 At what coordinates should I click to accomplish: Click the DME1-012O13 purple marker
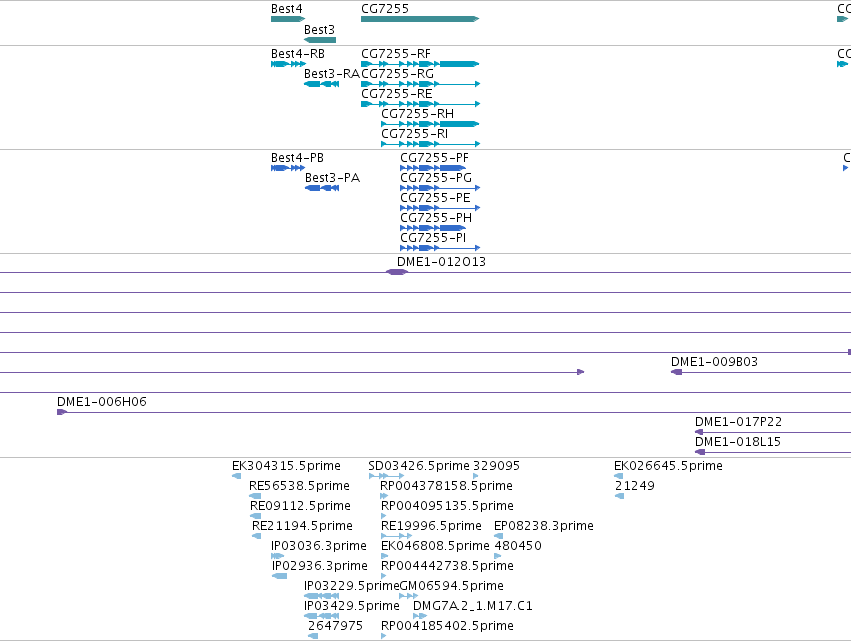pyautogui.click(x=396, y=272)
